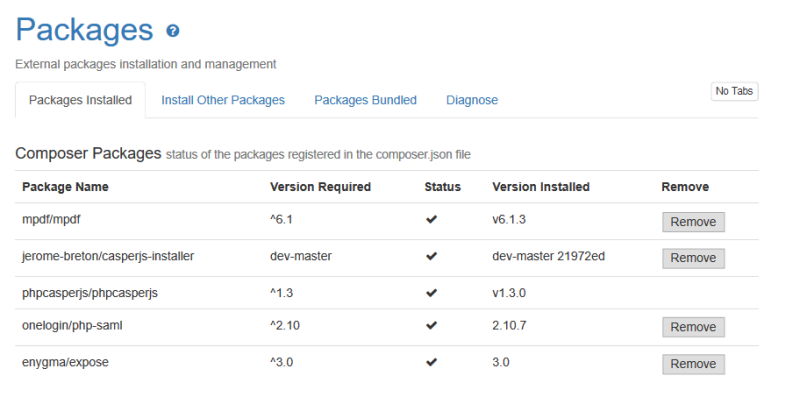
Task: Click the help question mark icon beside Packages
Action: [x=173, y=31]
